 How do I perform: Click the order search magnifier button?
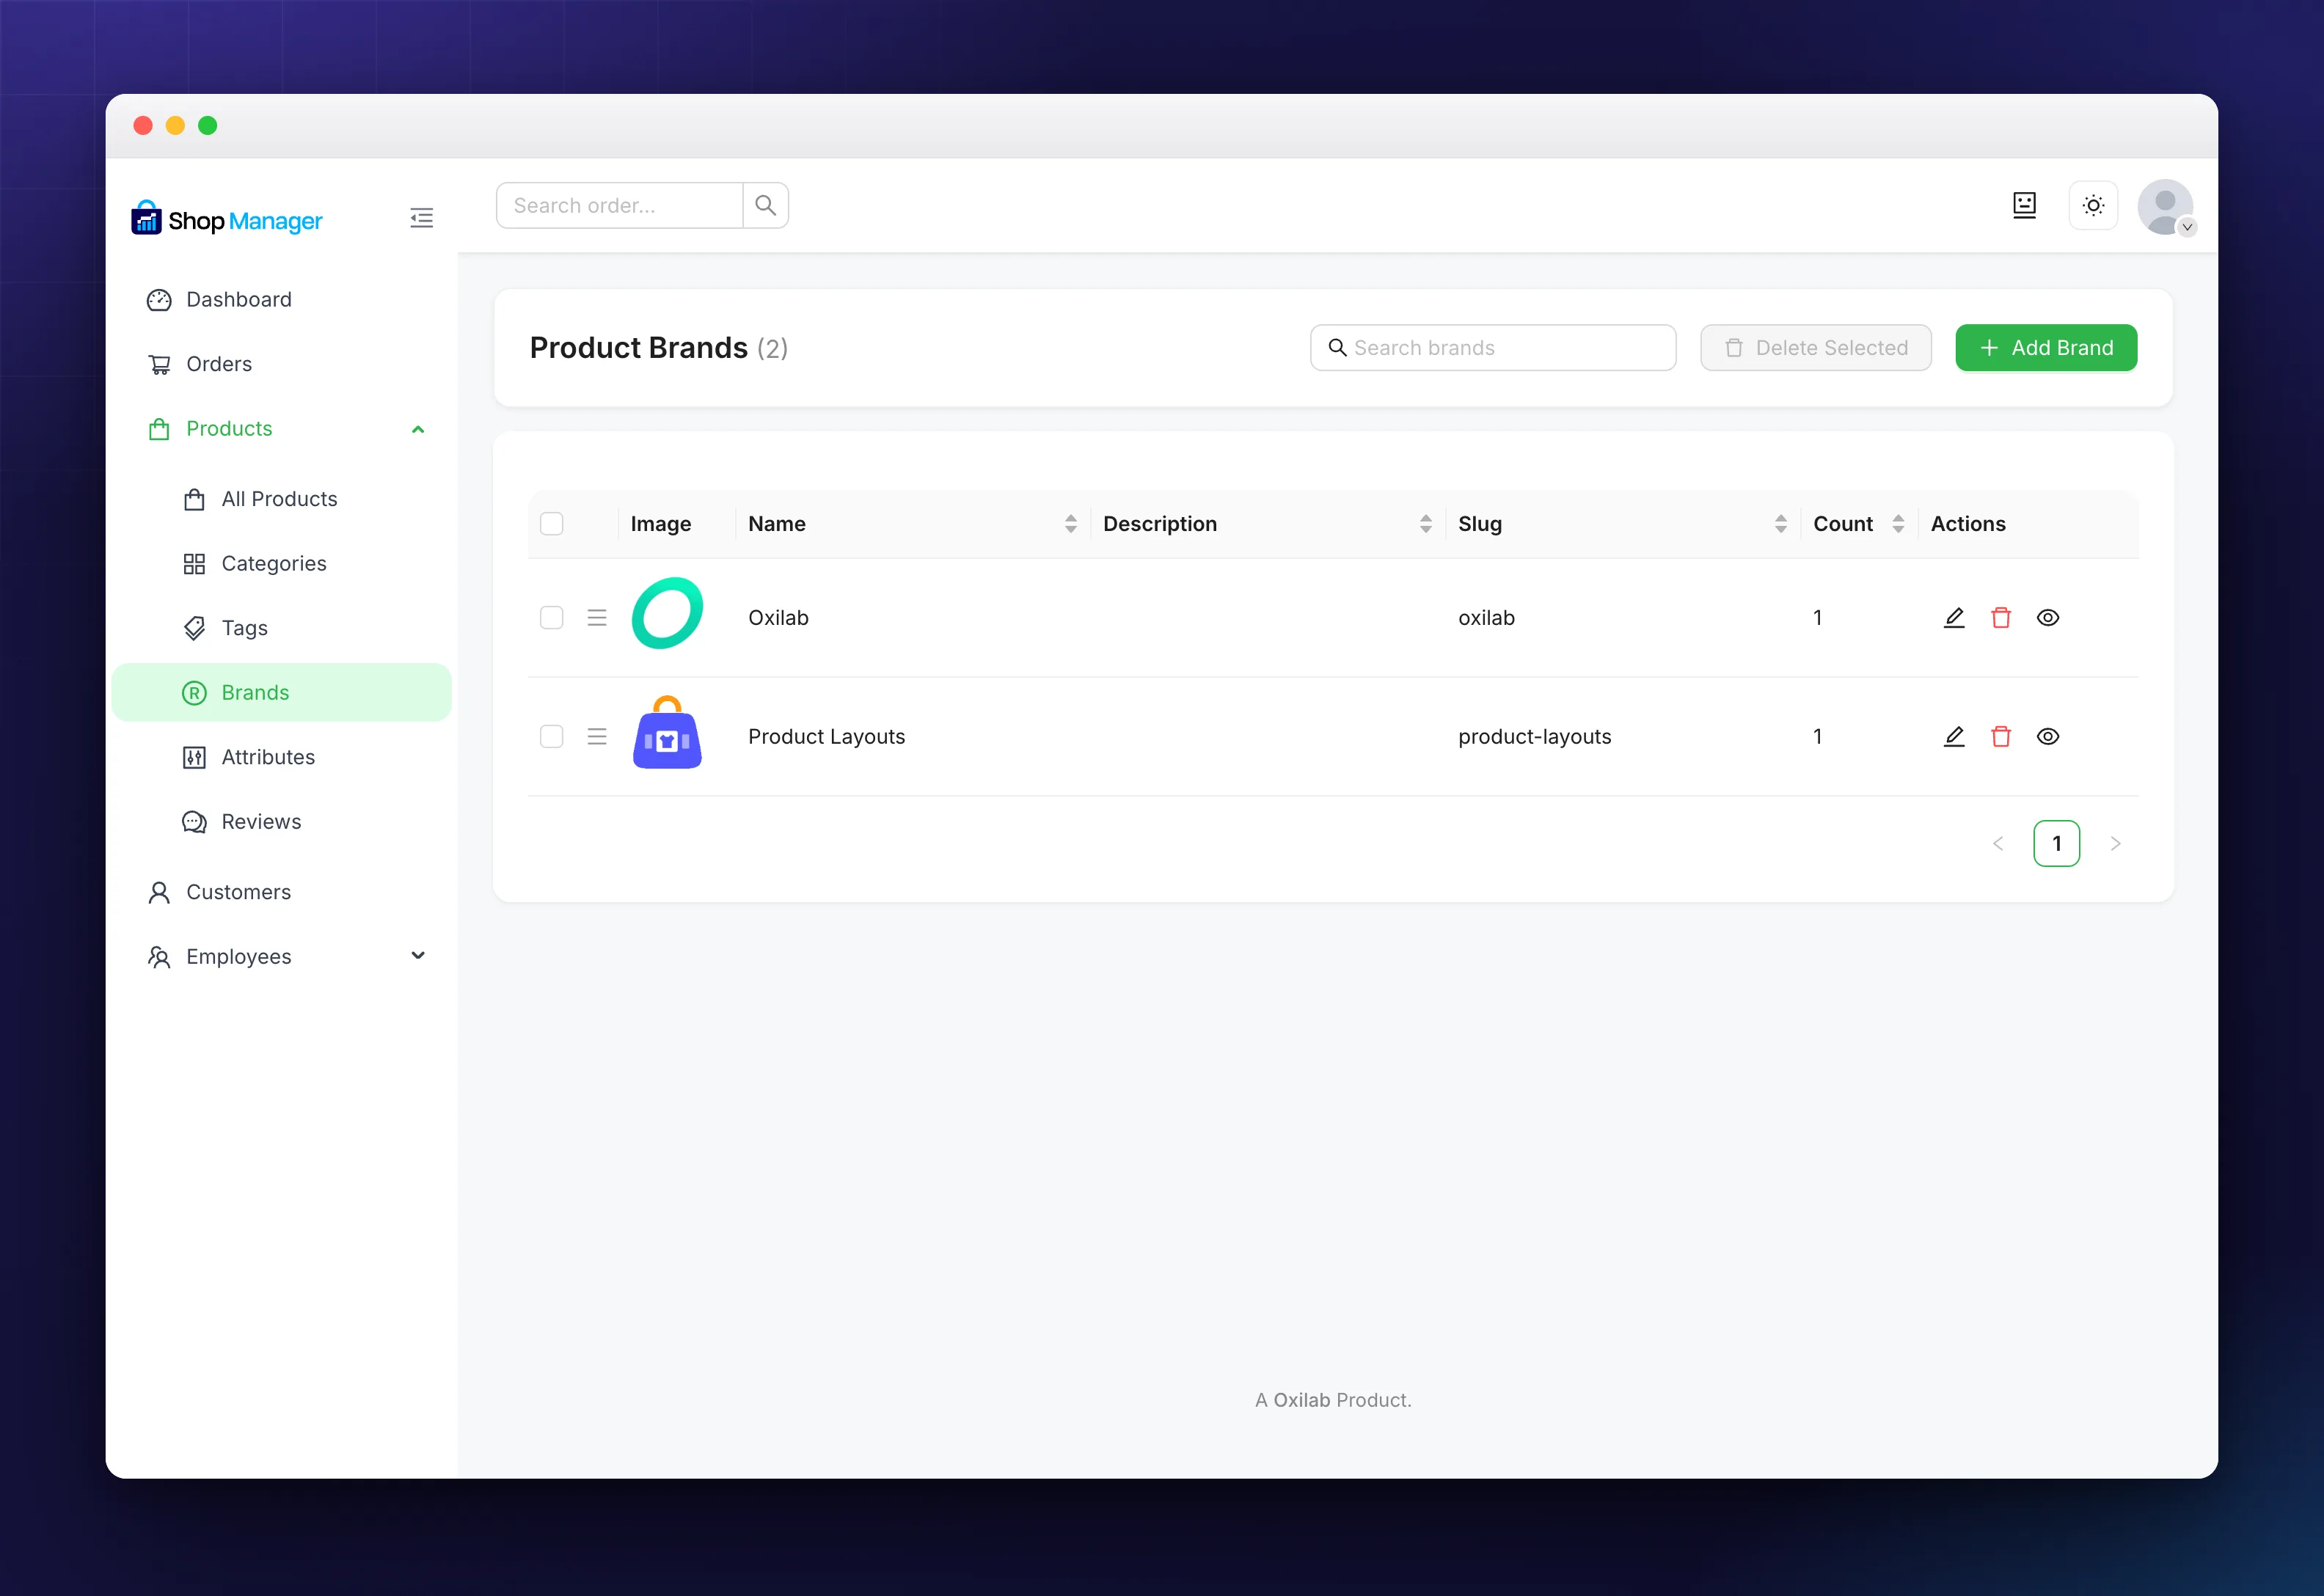point(765,205)
